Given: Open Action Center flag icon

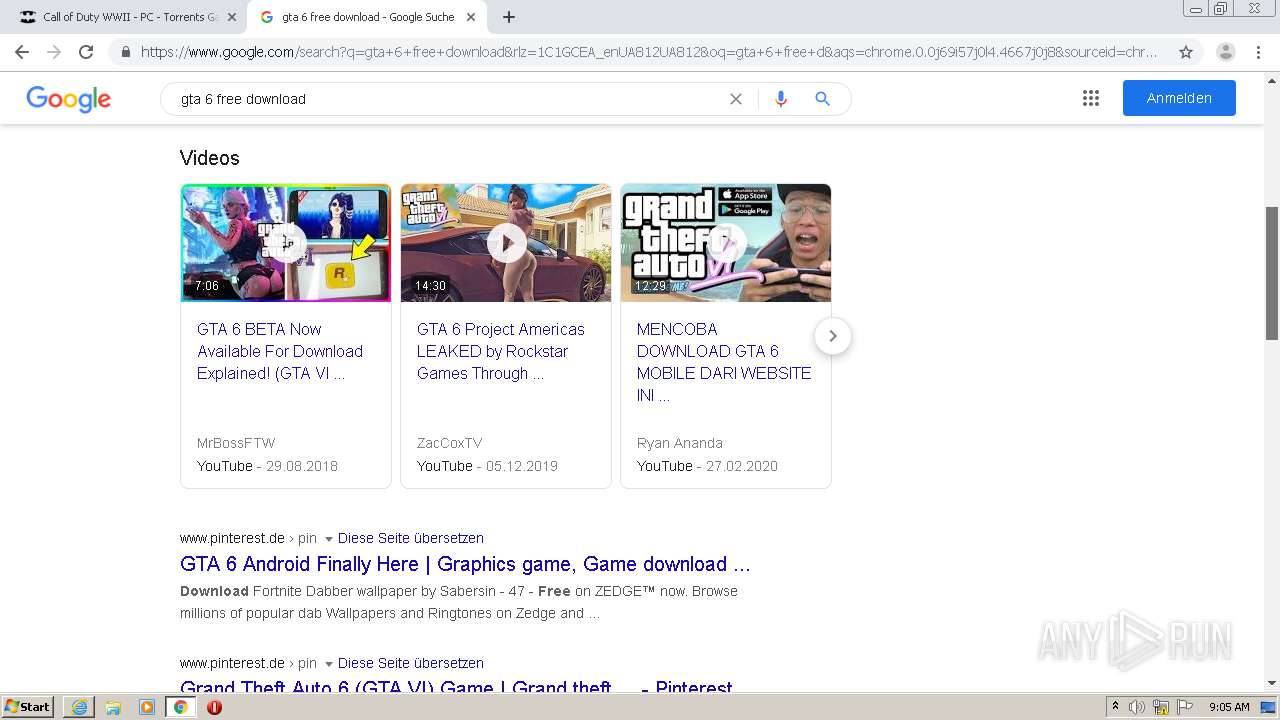Looking at the screenshot, I should (1185, 707).
